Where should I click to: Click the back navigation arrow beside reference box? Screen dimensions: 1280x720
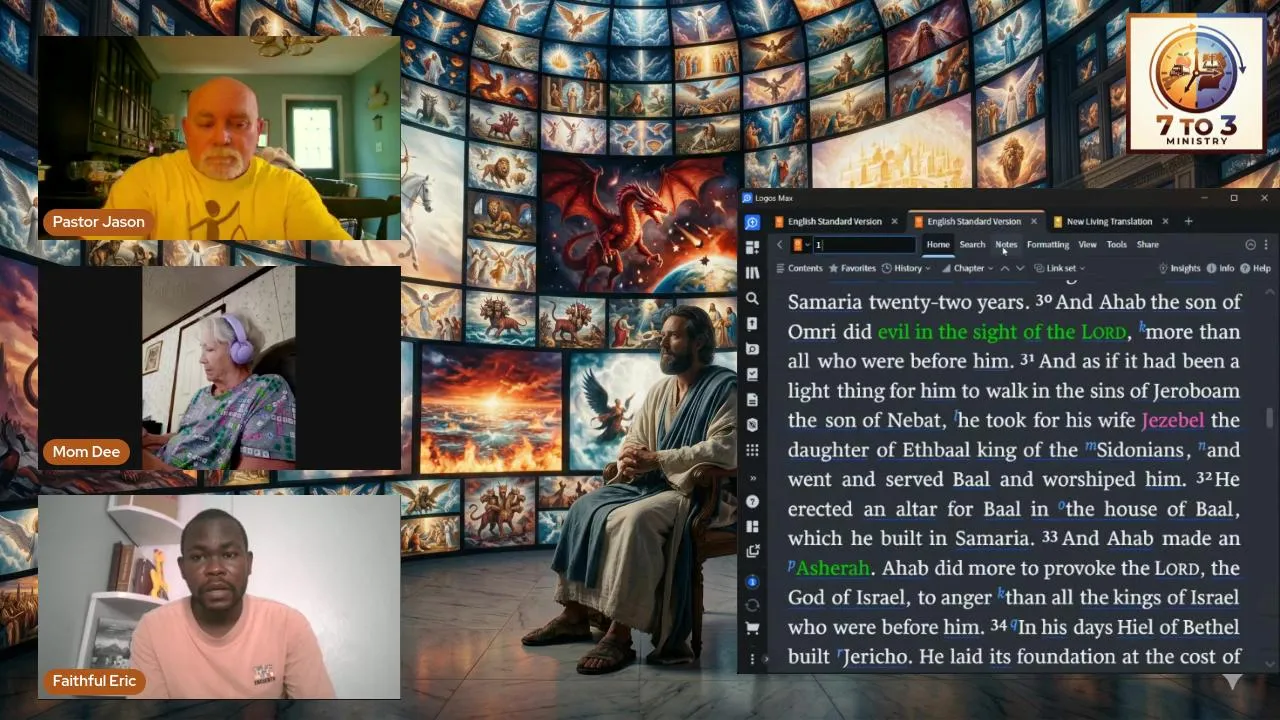[x=780, y=245]
